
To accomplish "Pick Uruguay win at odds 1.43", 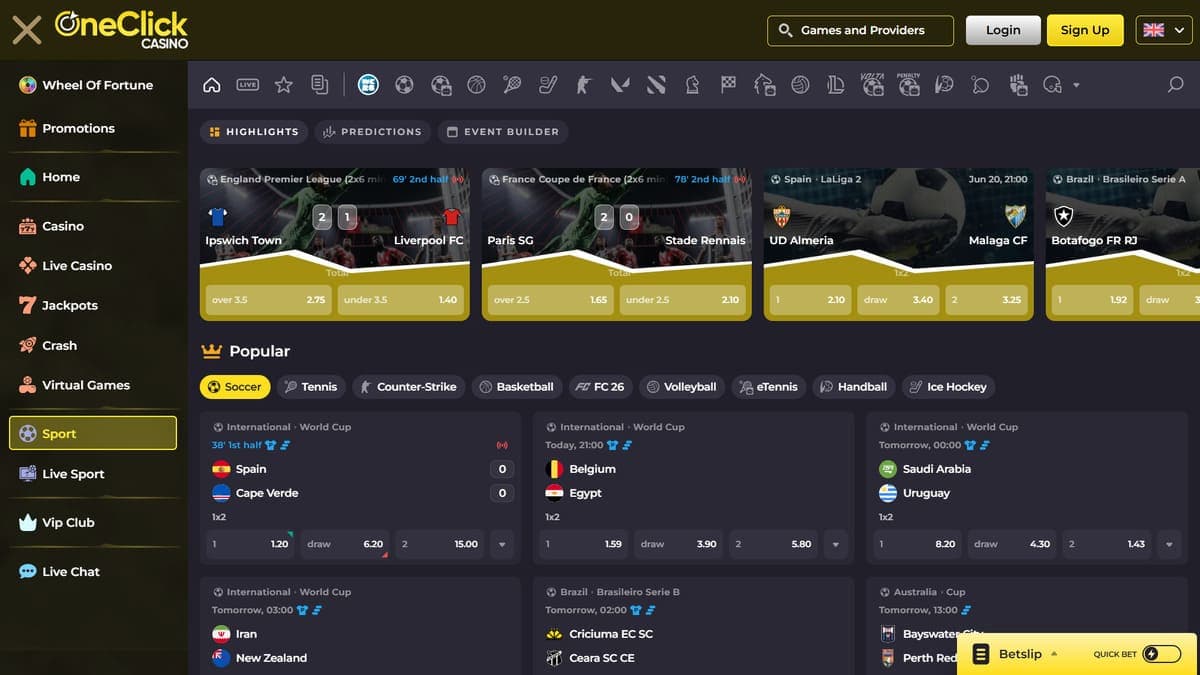I will tap(1108, 545).
